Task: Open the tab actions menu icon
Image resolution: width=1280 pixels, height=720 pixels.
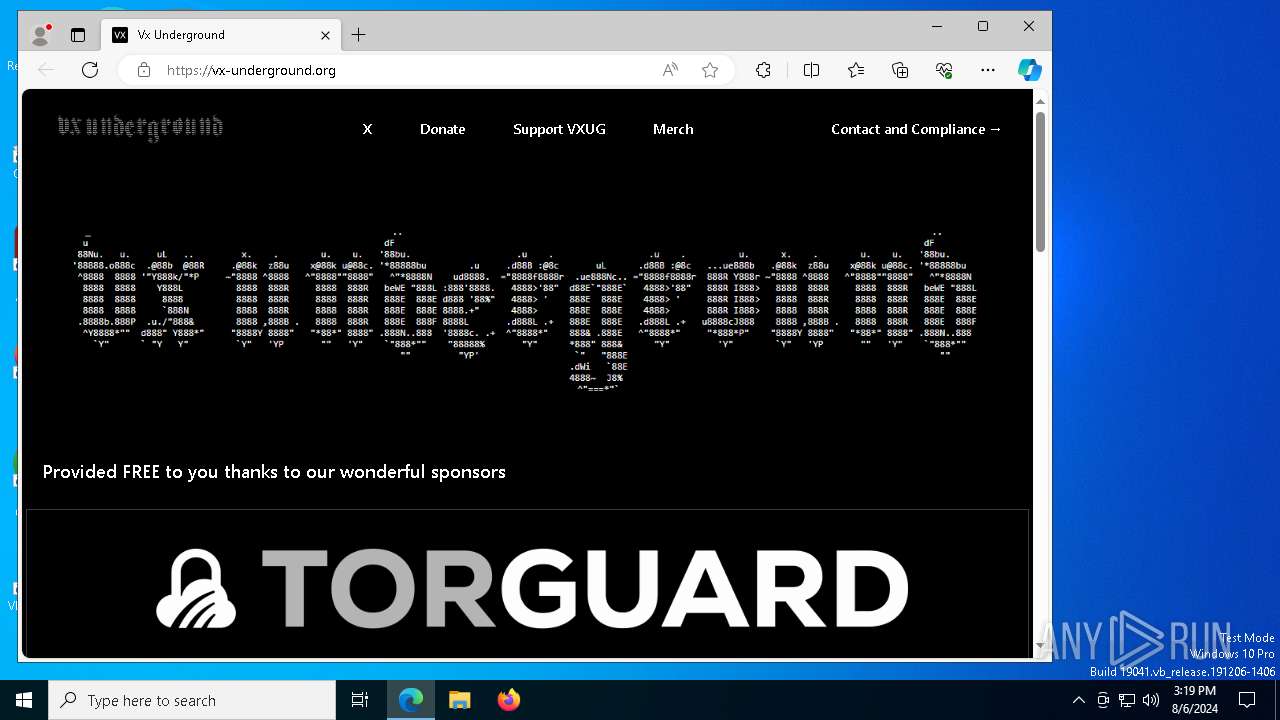Action: pyautogui.click(x=78, y=35)
